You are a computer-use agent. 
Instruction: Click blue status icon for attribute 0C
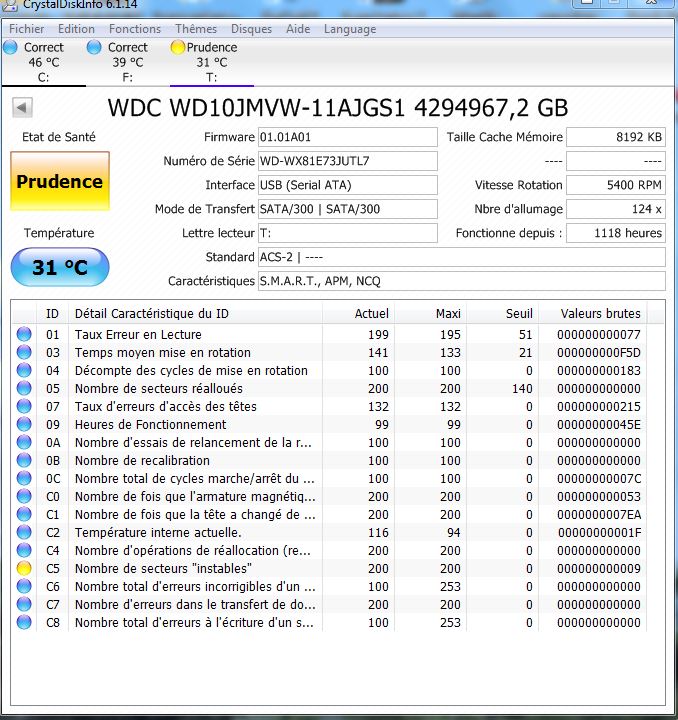pos(24,478)
